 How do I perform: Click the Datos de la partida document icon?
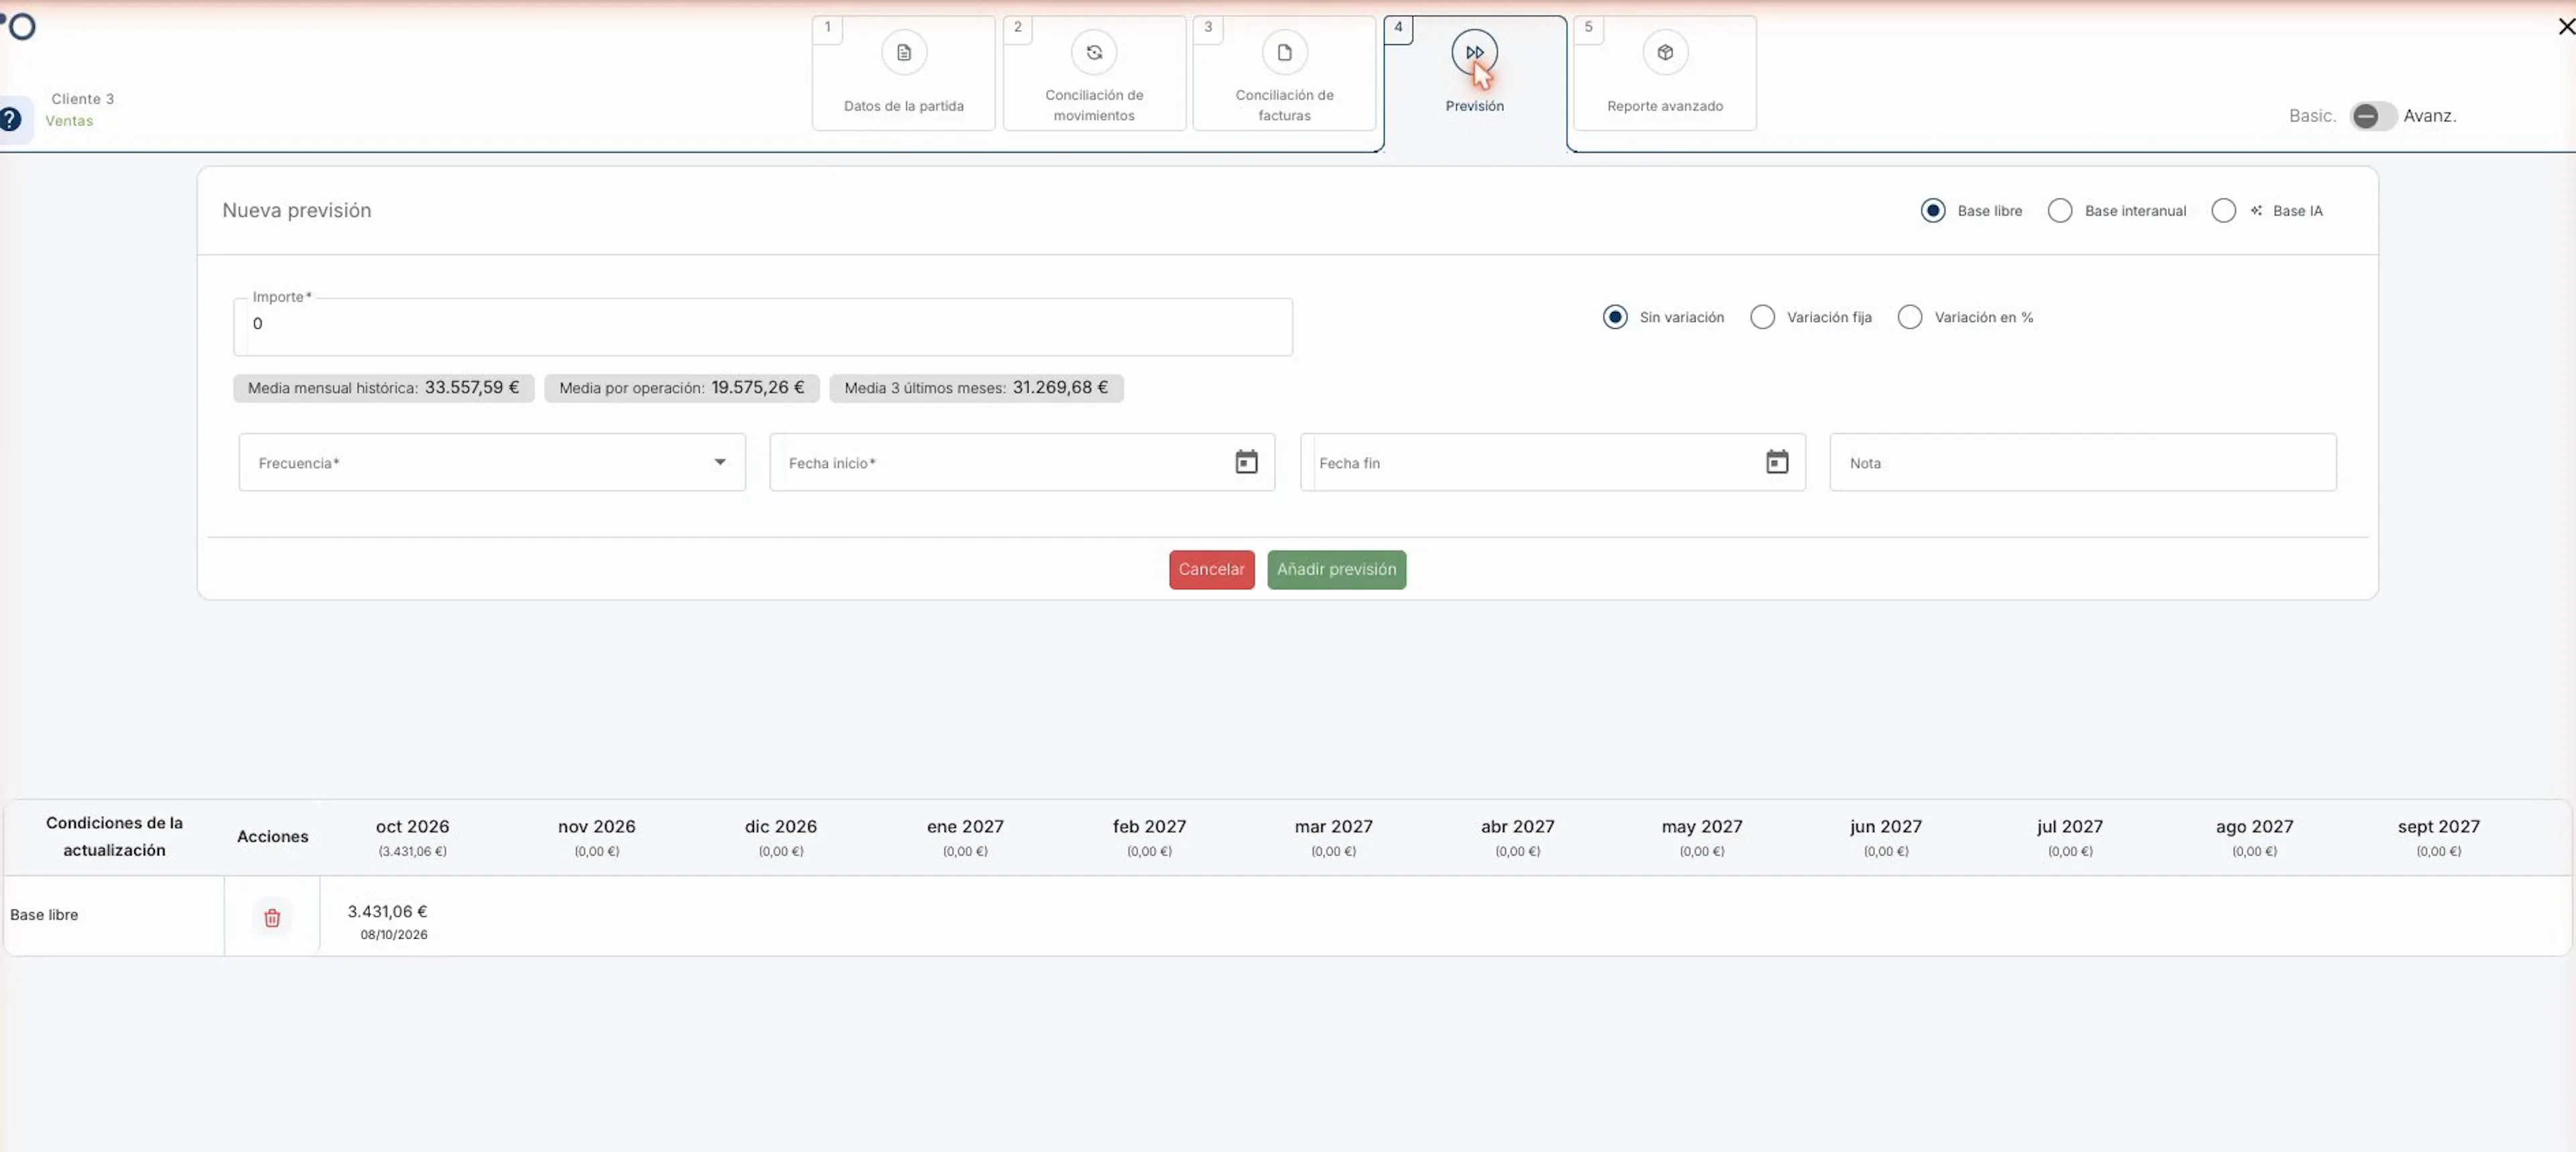pyautogui.click(x=903, y=53)
